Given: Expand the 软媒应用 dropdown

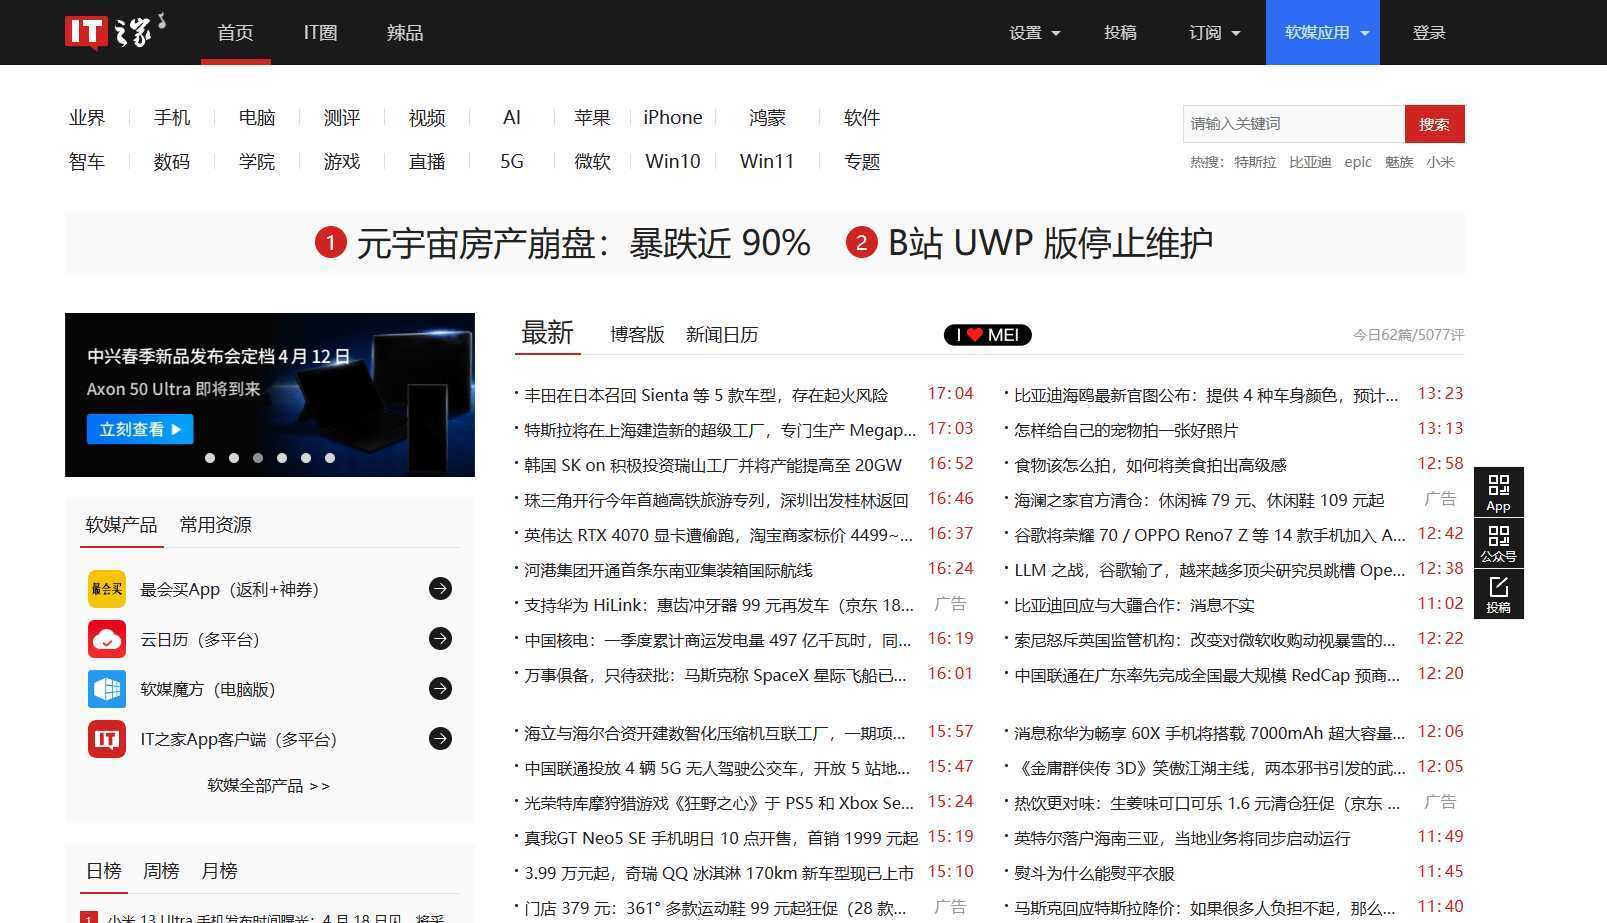Looking at the screenshot, I should (x=1323, y=32).
